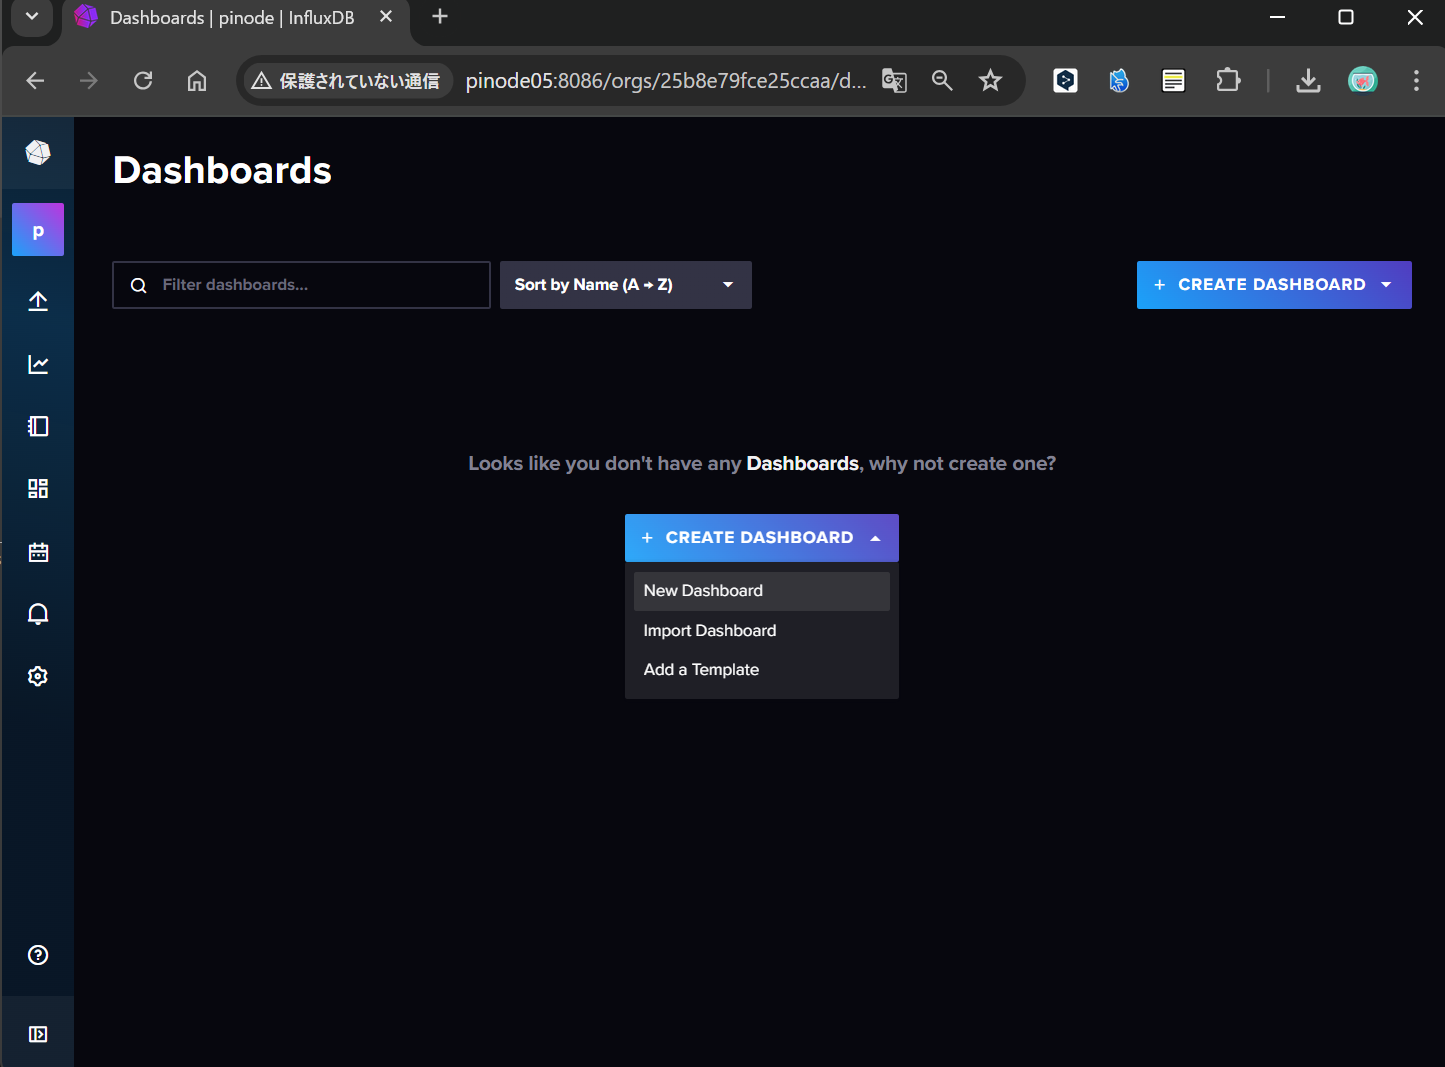Screen dimensions: 1445x1067
Task: Open Data Explorer graph icon in sidebar
Action: (38, 364)
